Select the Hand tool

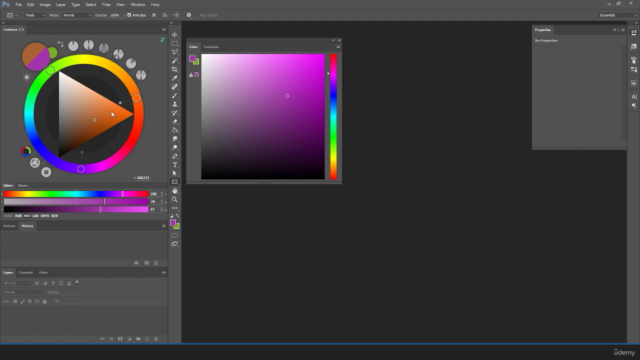[175, 191]
